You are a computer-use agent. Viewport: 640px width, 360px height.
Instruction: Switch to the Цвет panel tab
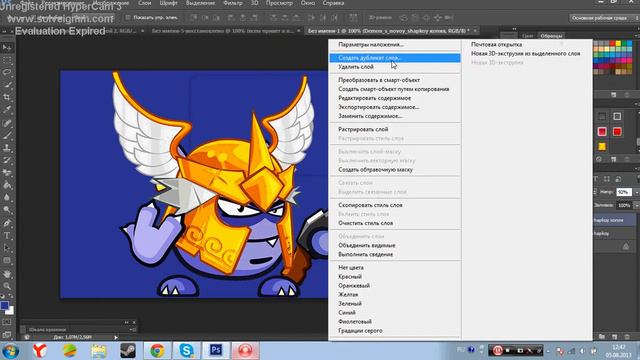coord(527,36)
